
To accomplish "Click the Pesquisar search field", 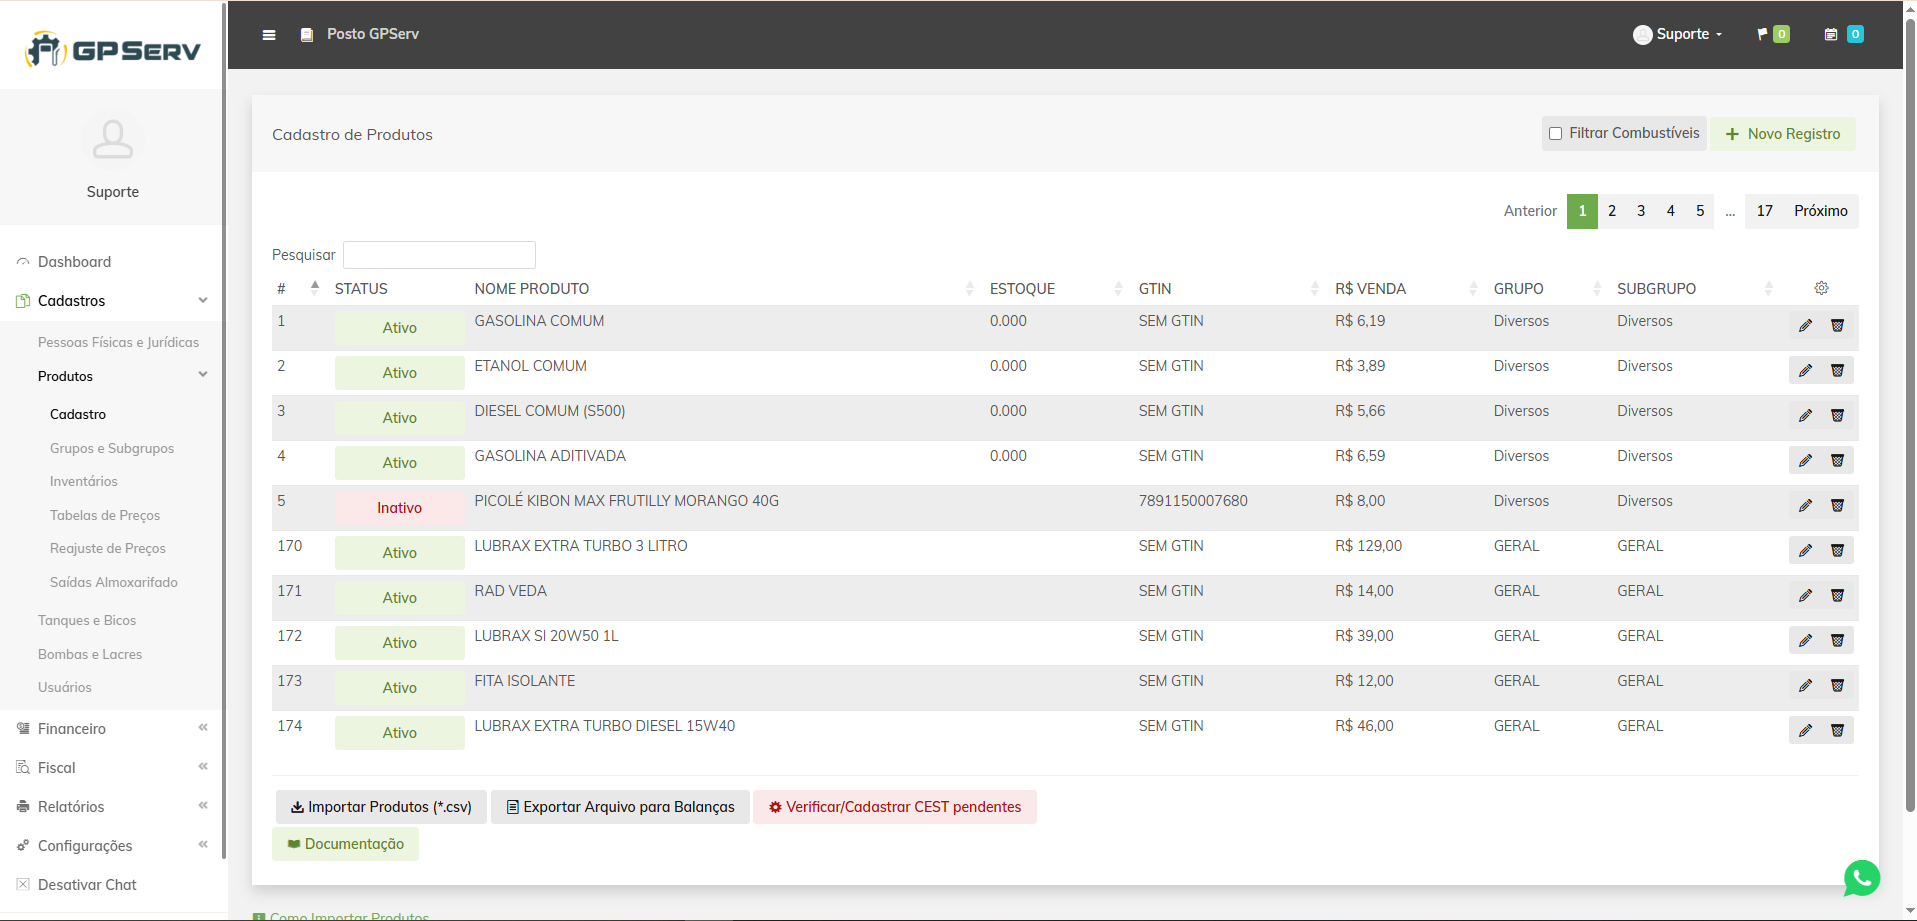I will [x=439, y=255].
